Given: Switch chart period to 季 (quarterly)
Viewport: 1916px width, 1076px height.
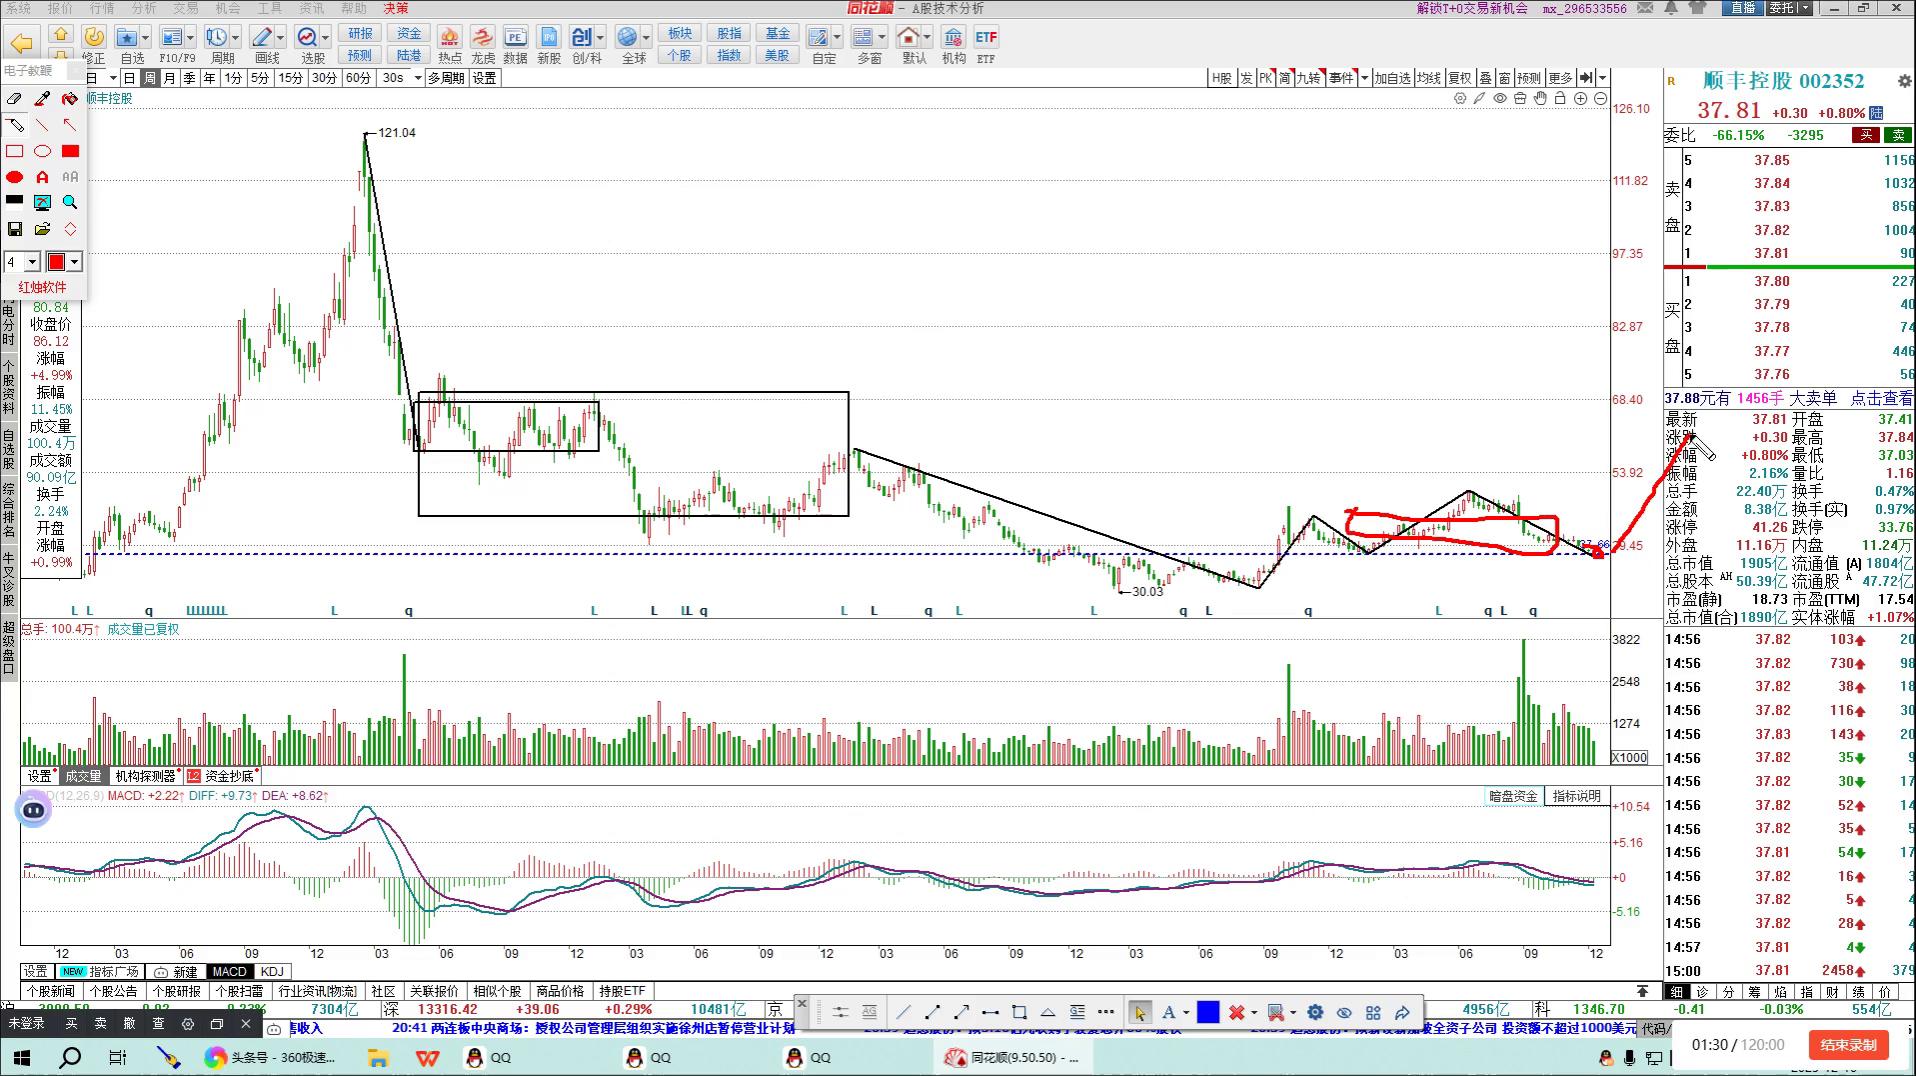Looking at the screenshot, I should pos(189,78).
